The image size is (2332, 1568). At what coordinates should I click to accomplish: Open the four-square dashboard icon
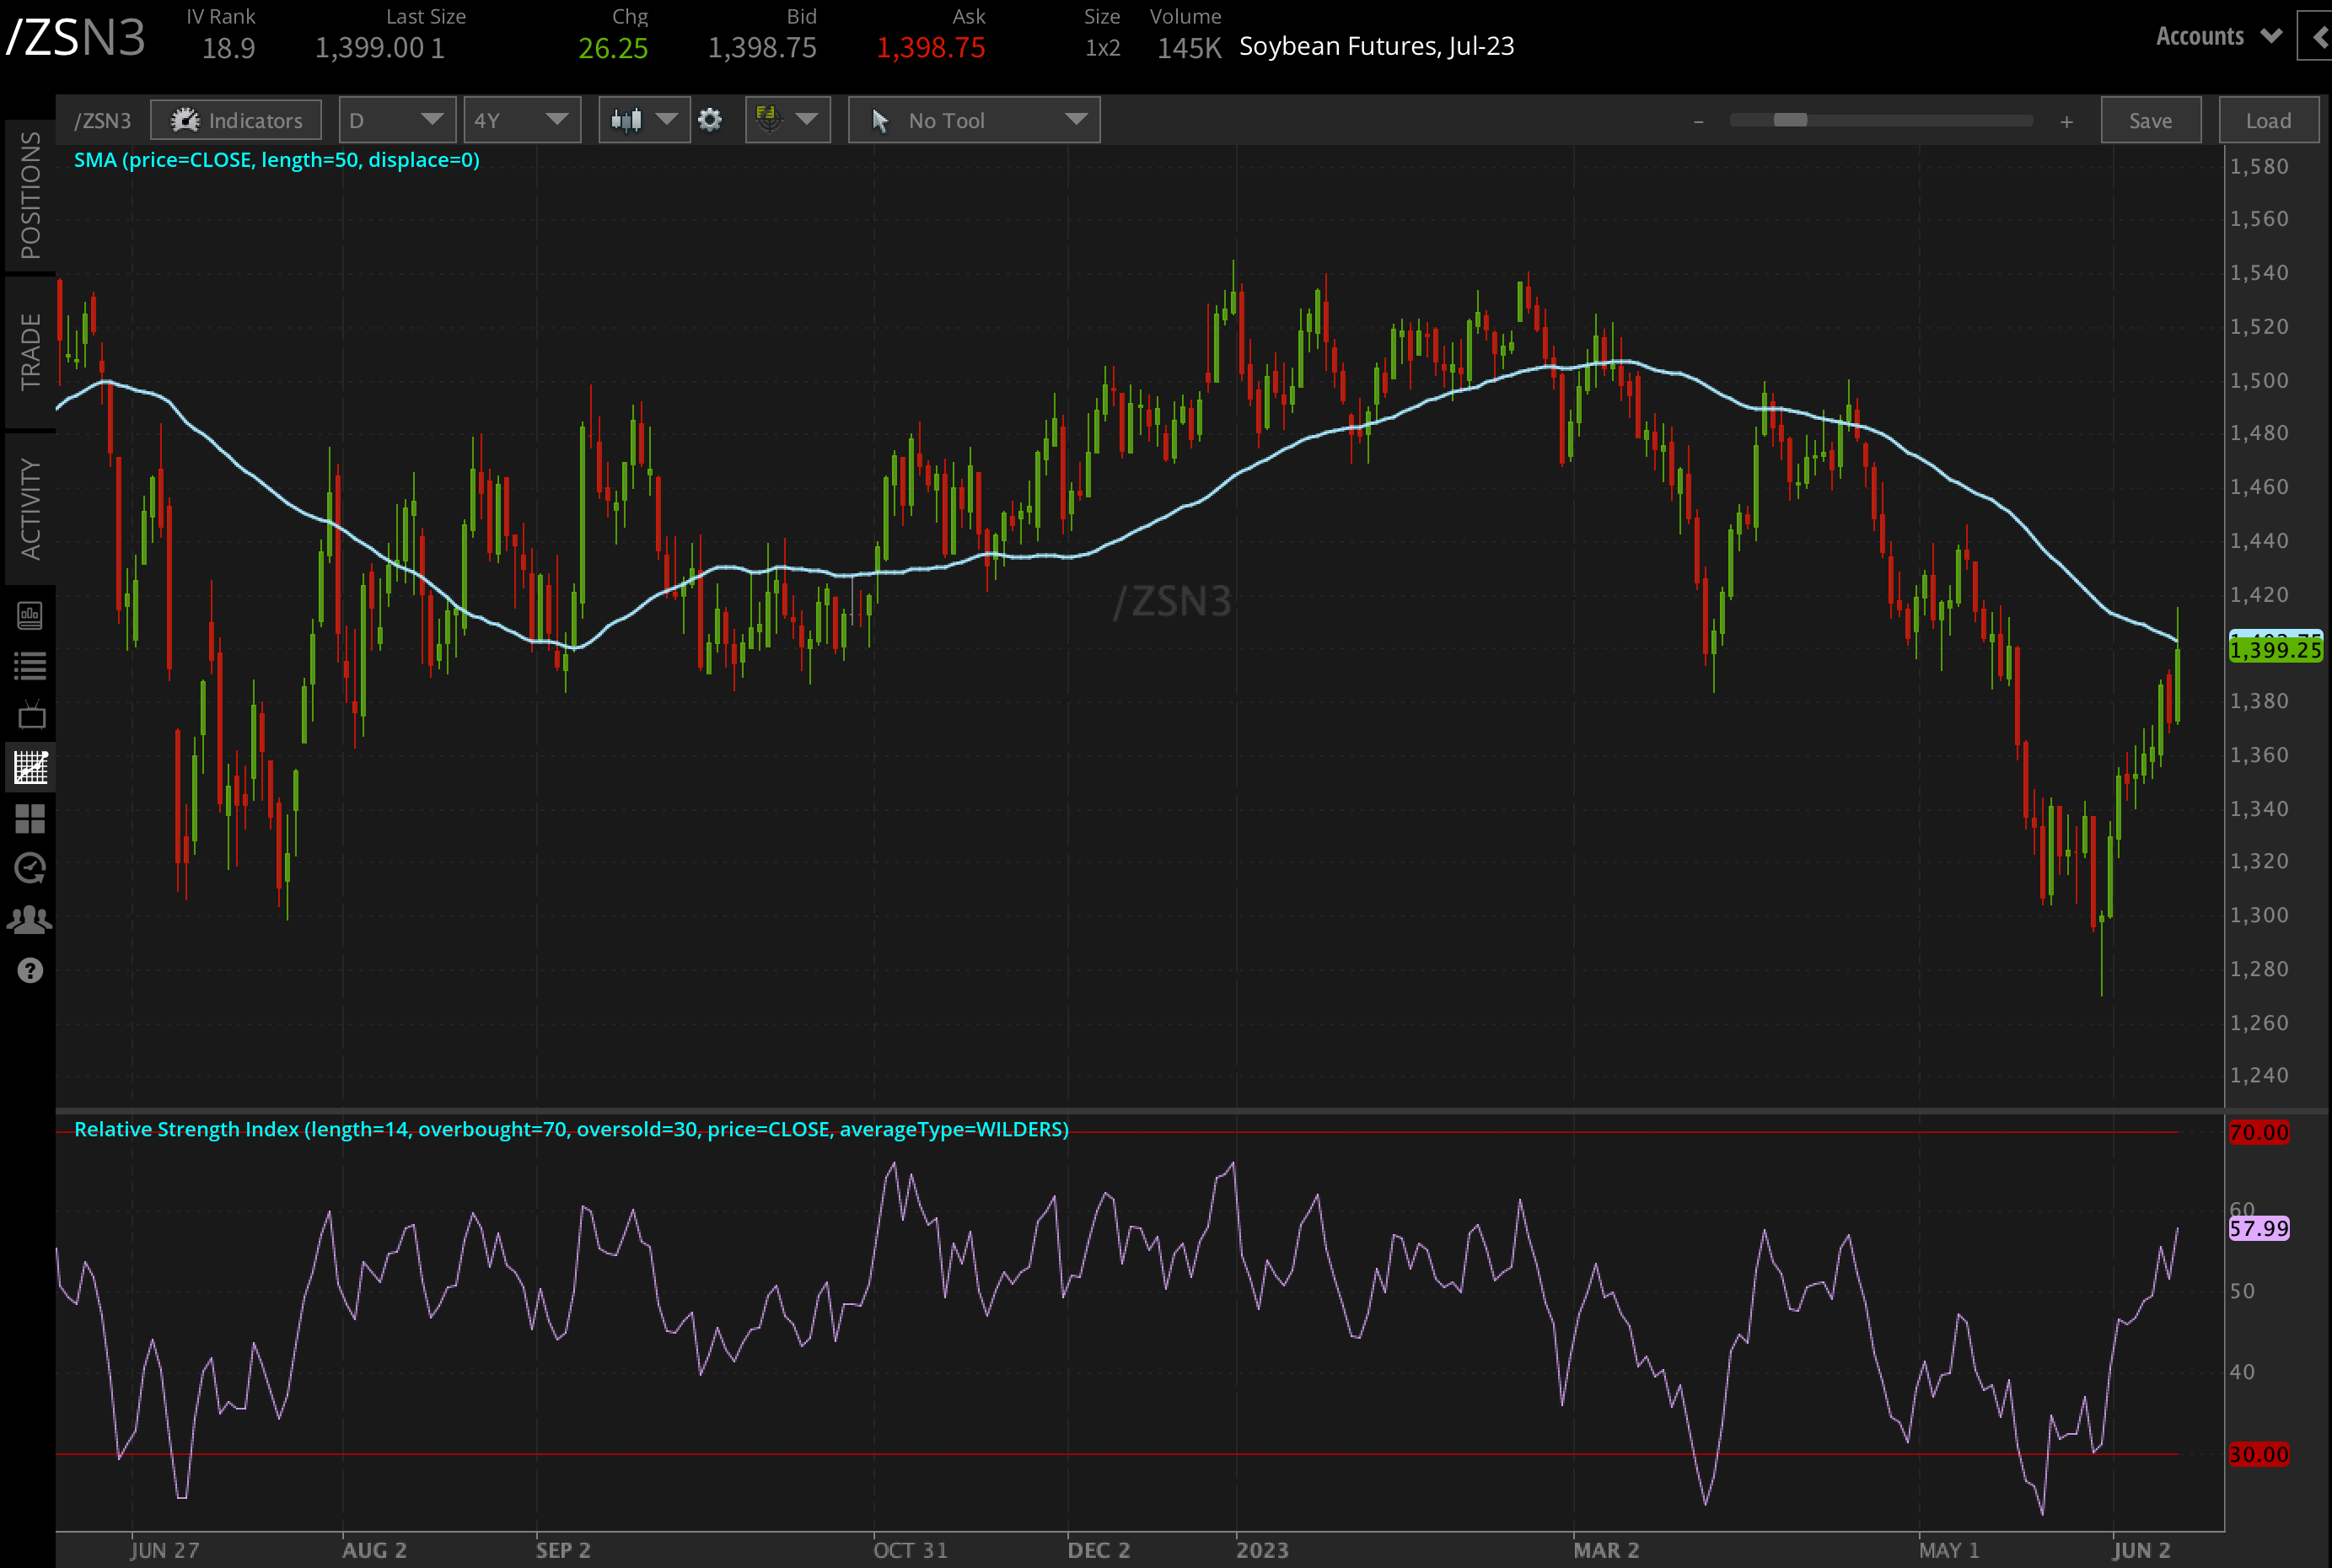coord(30,819)
